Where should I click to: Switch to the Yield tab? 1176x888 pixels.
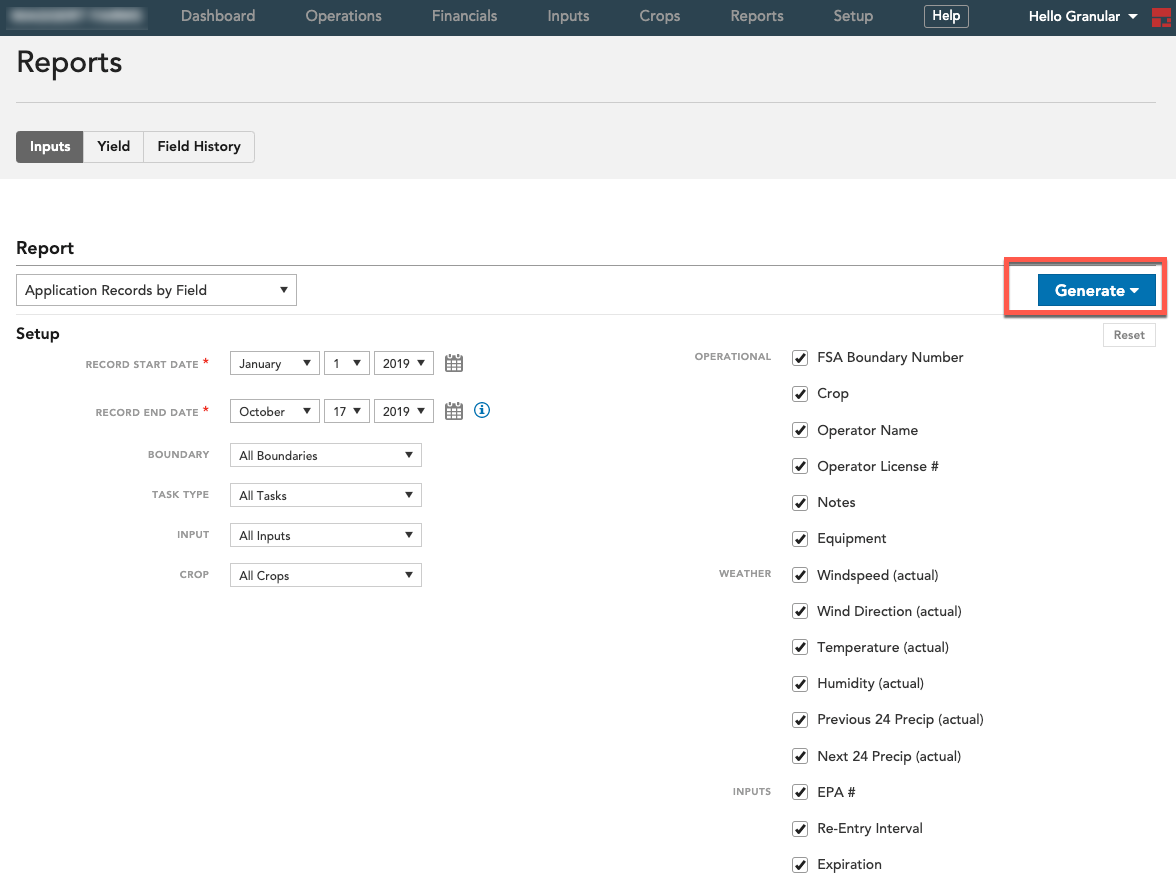tap(113, 147)
